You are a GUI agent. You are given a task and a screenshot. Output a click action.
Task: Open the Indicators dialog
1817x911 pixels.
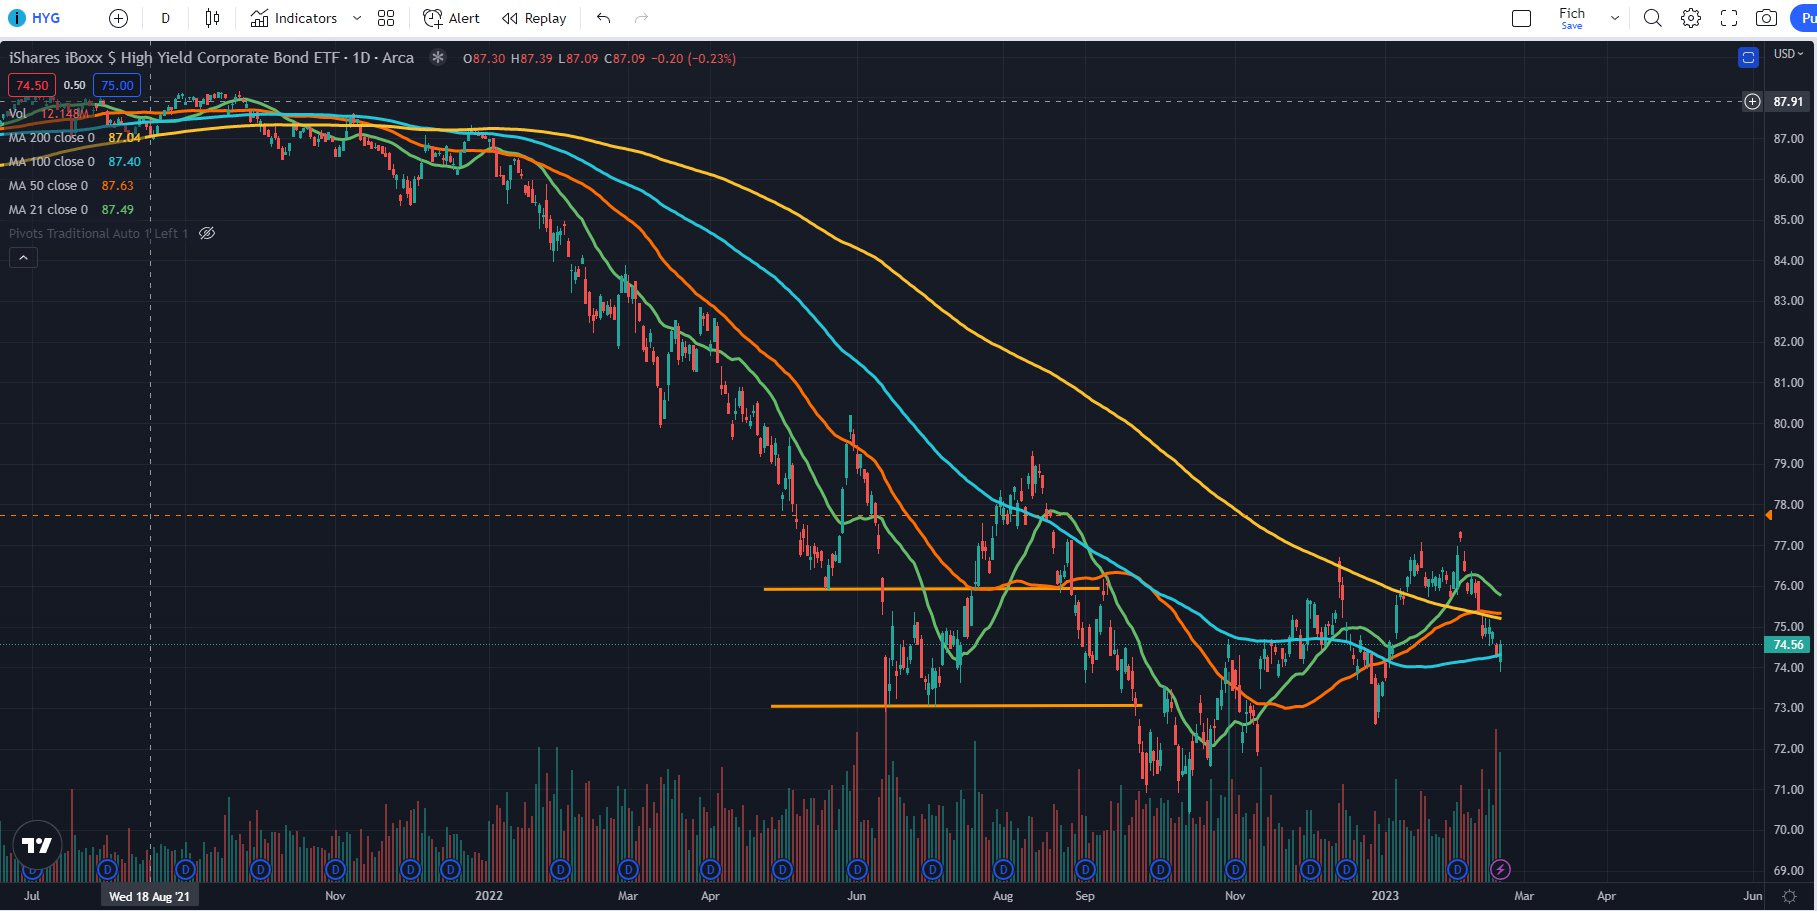point(293,18)
